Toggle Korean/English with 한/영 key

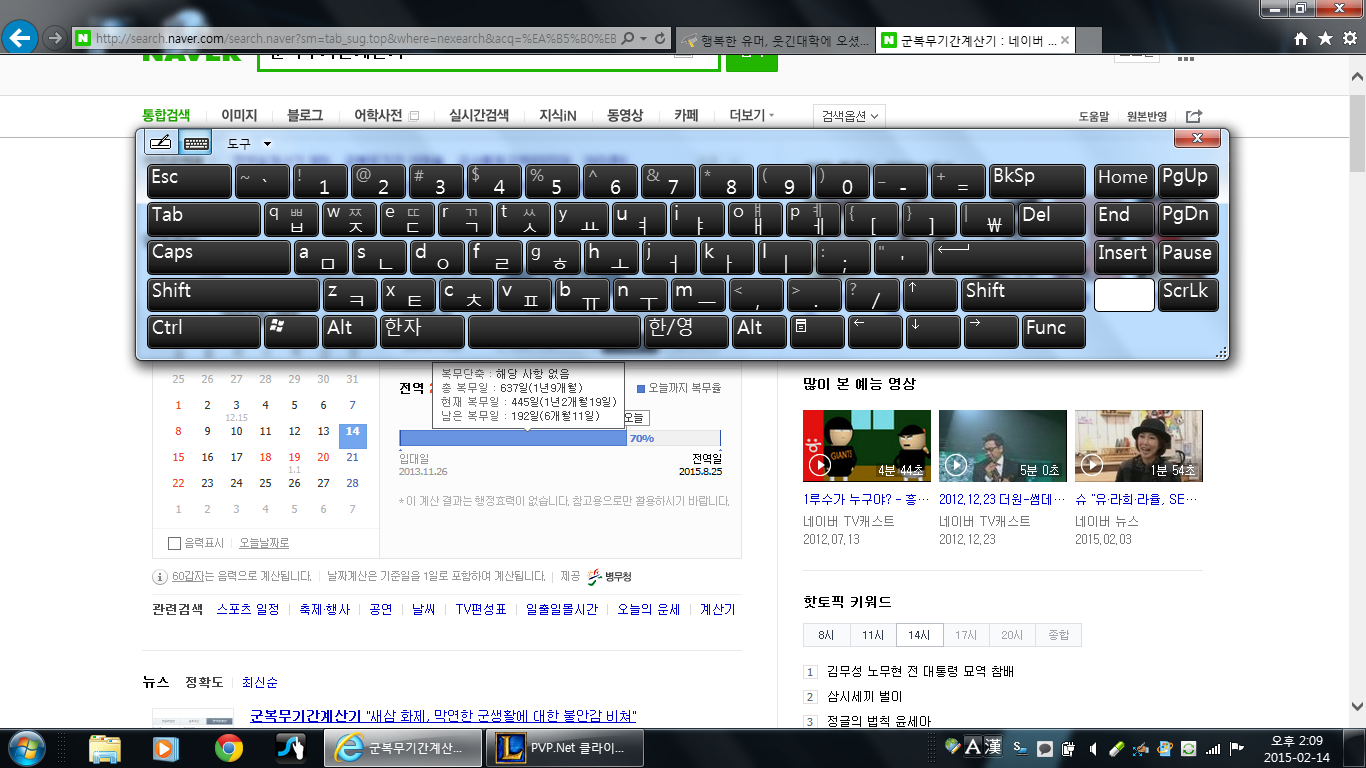pos(685,331)
